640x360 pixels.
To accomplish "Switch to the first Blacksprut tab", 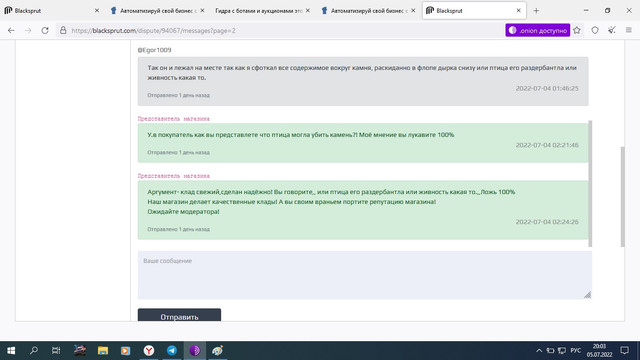I will click(51, 11).
